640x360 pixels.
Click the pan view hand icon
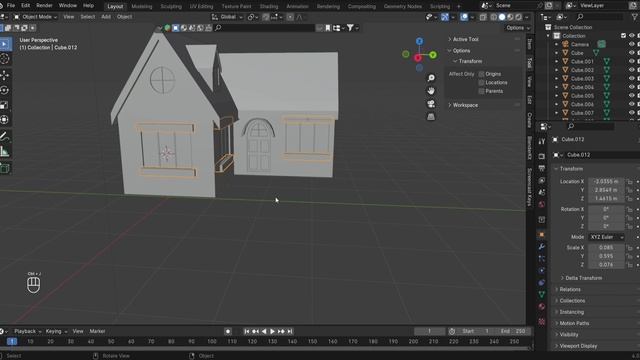(431, 91)
